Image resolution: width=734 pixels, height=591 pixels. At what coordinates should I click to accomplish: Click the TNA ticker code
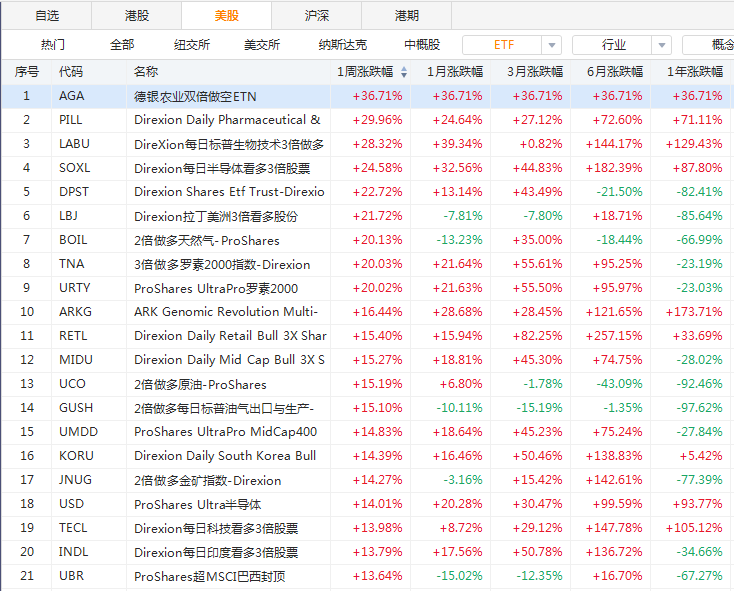pyautogui.click(x=72, y=264)
